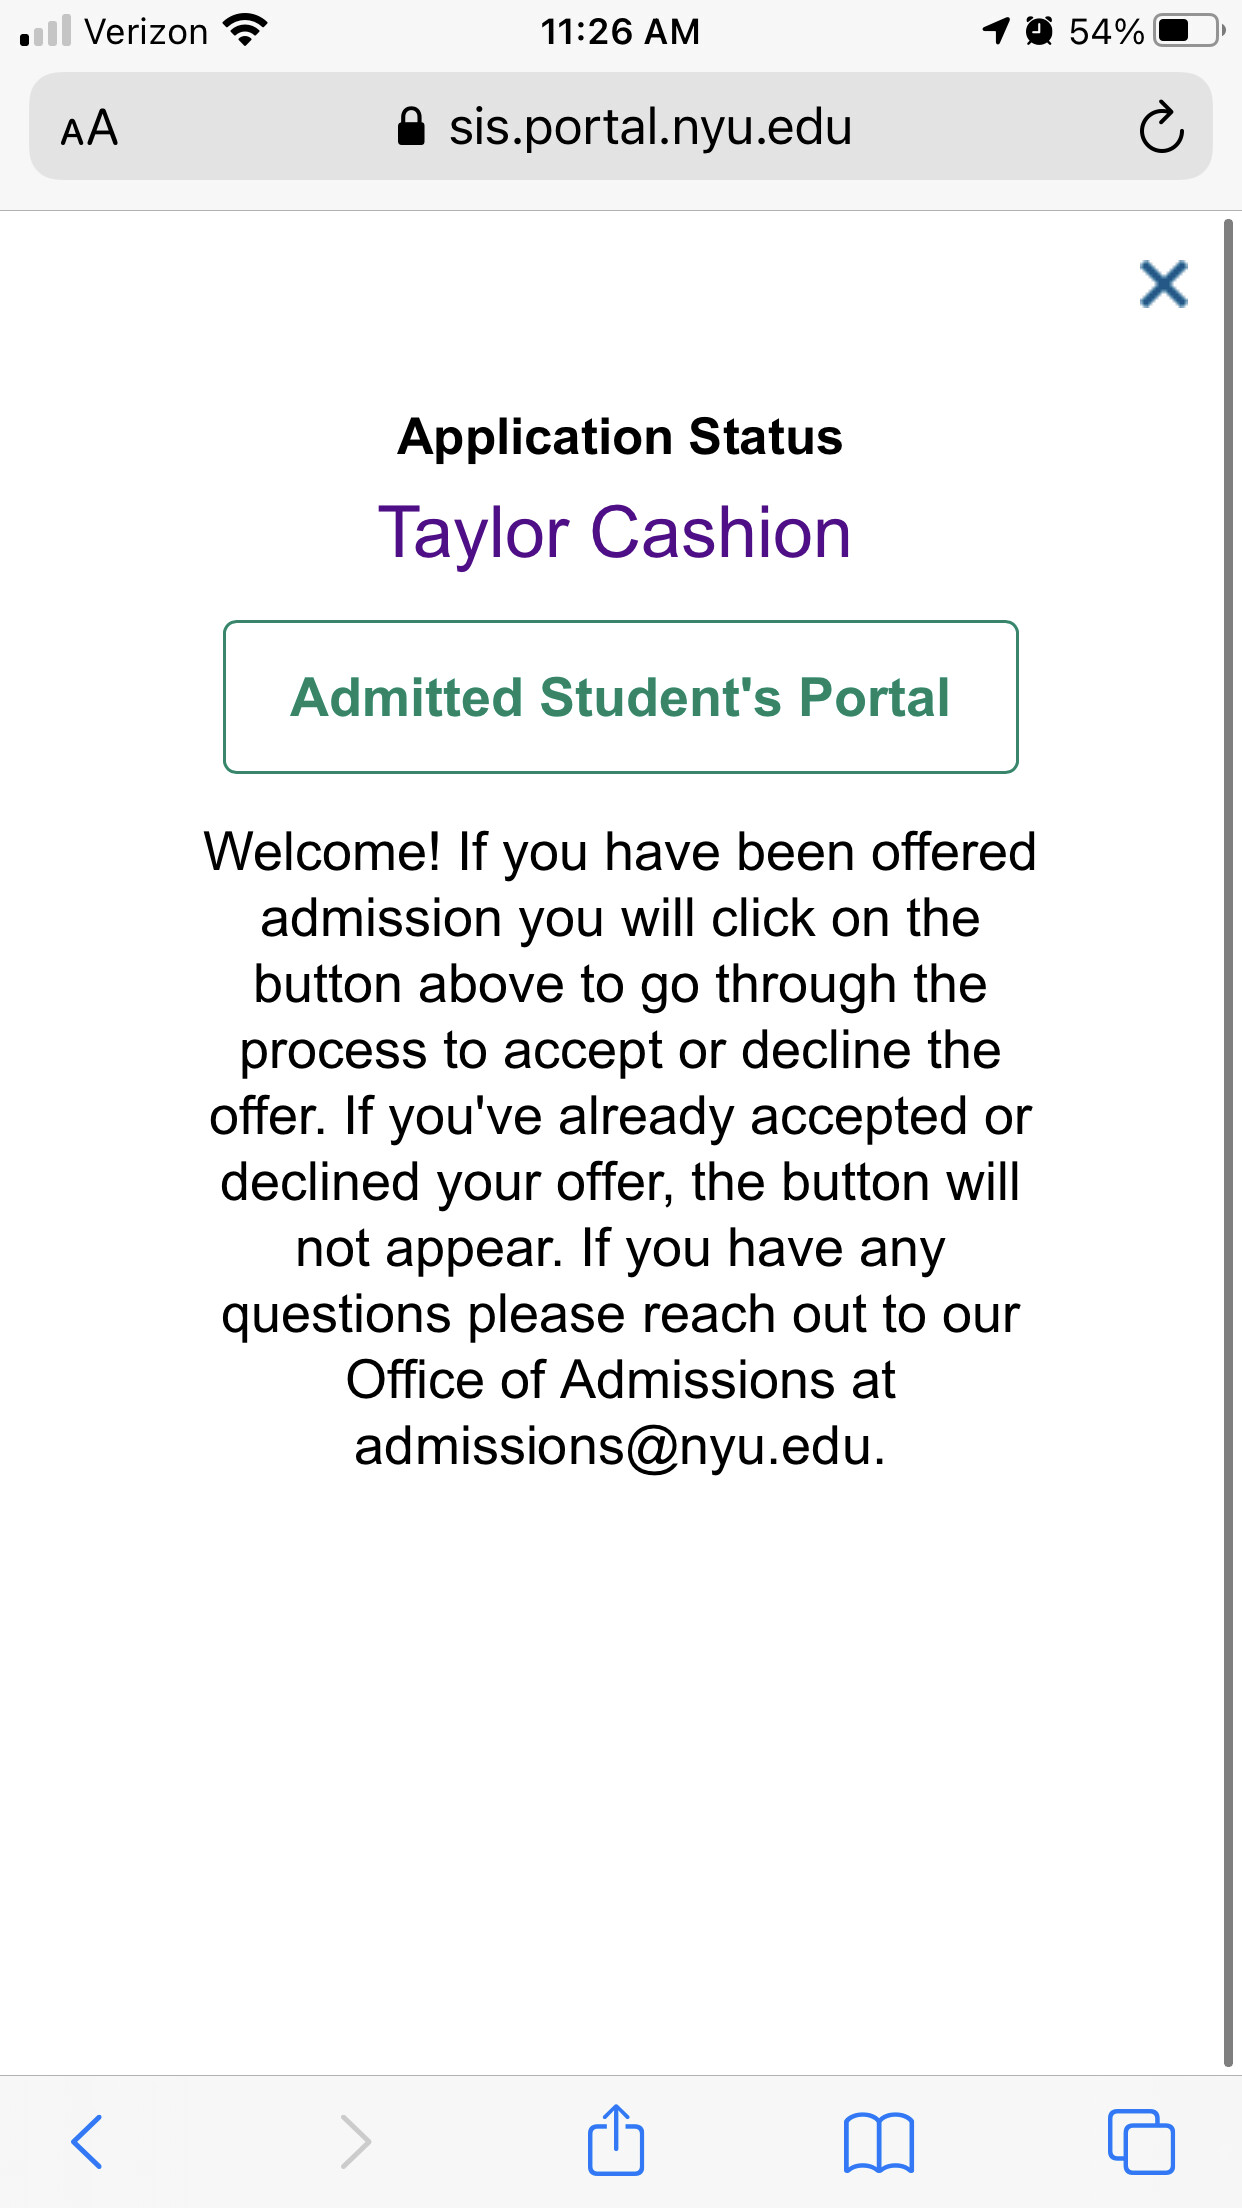The image size is (1242, 2208).
Task: Click the Application Status heading
Action: tap(620, 437)
